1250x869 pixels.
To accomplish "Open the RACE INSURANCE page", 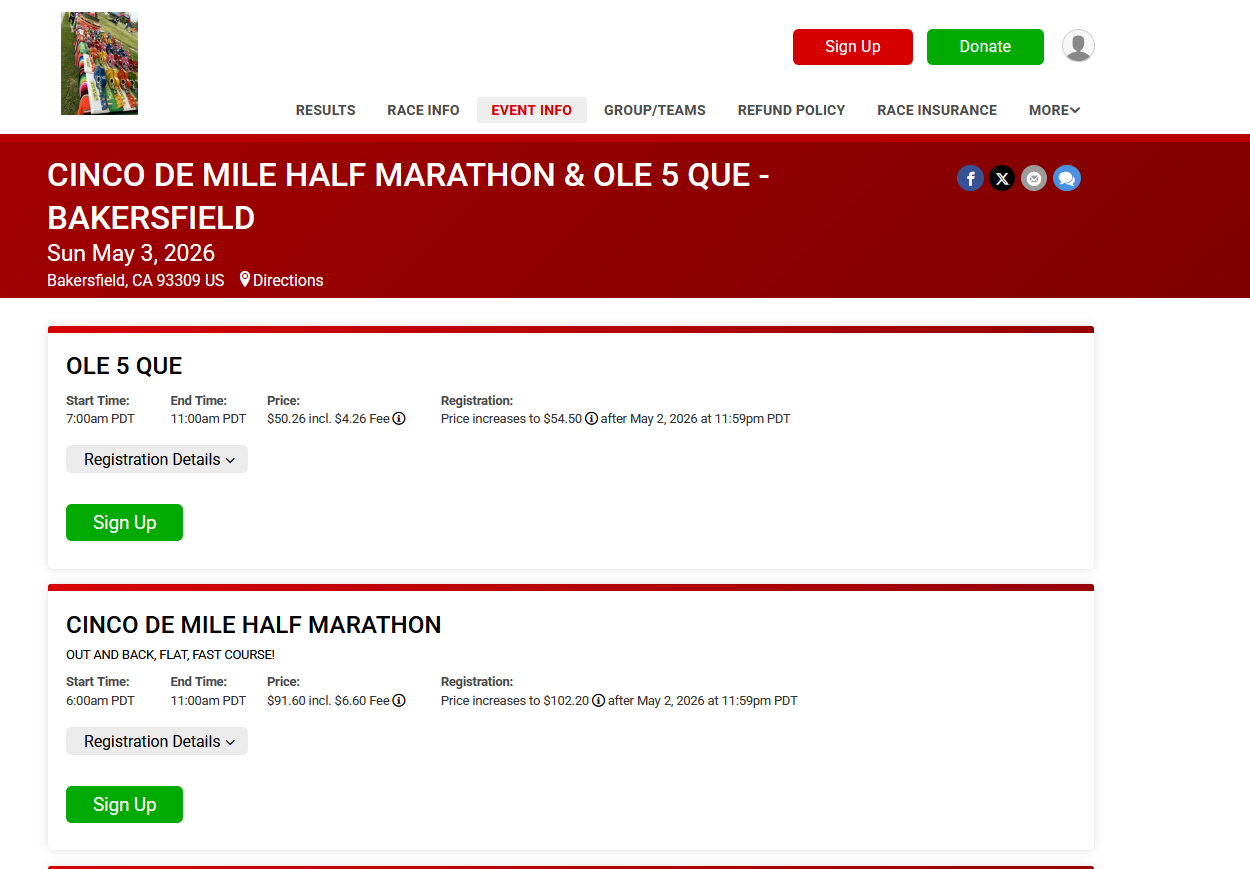I will (x=937, y=110).
